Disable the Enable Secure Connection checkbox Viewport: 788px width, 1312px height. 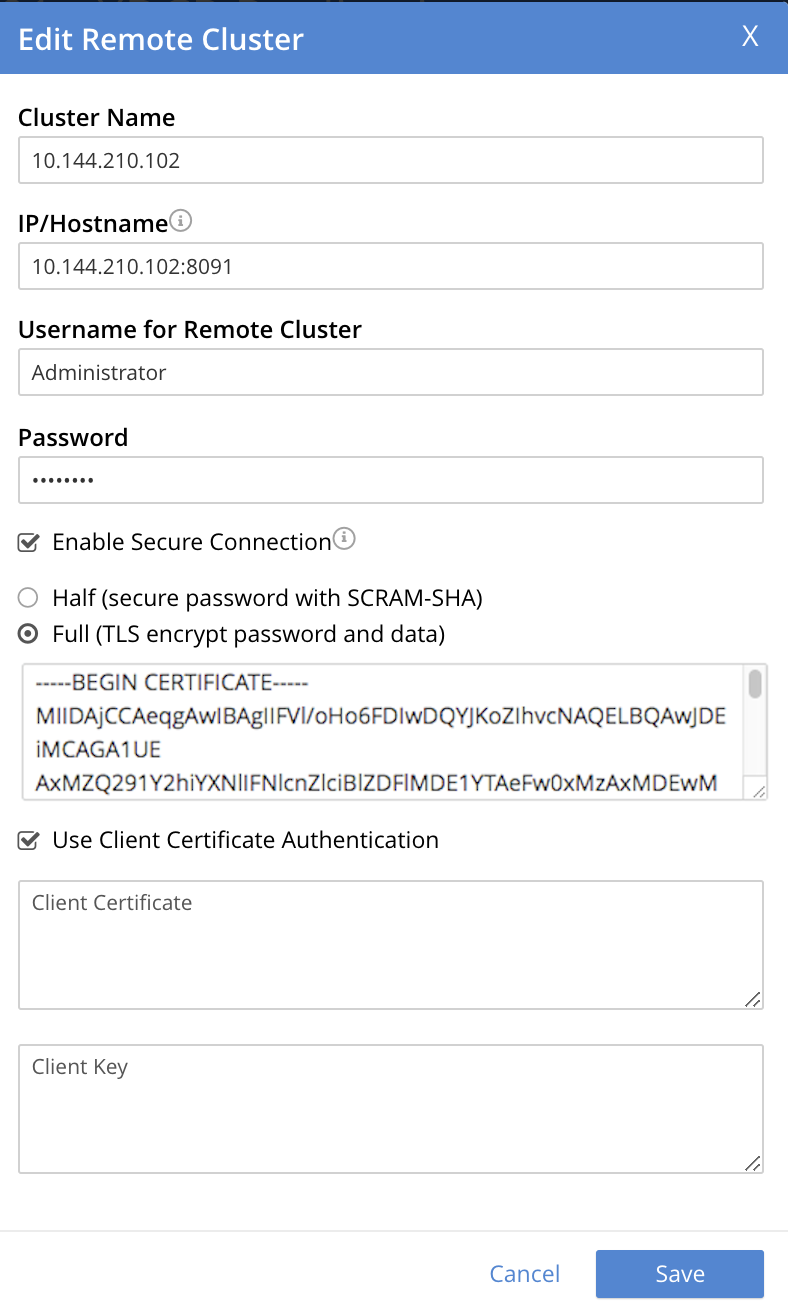click(29, 542)
